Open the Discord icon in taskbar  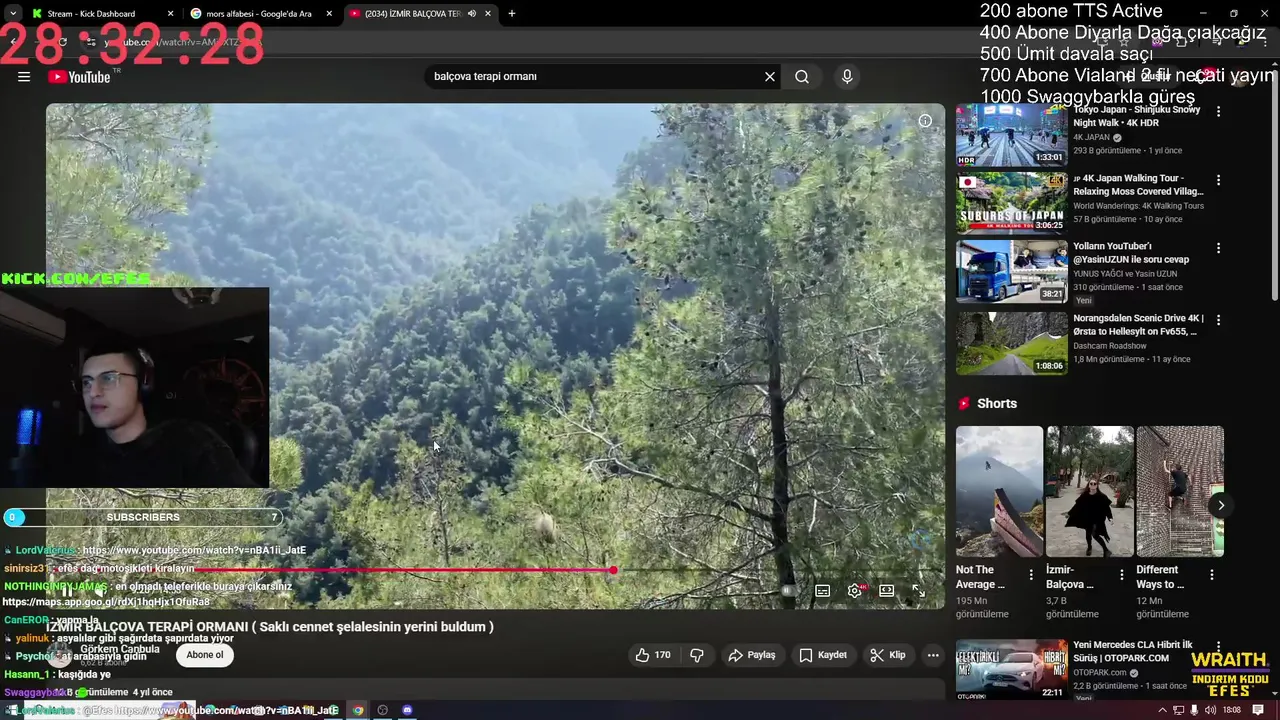(x=407, y=710)
